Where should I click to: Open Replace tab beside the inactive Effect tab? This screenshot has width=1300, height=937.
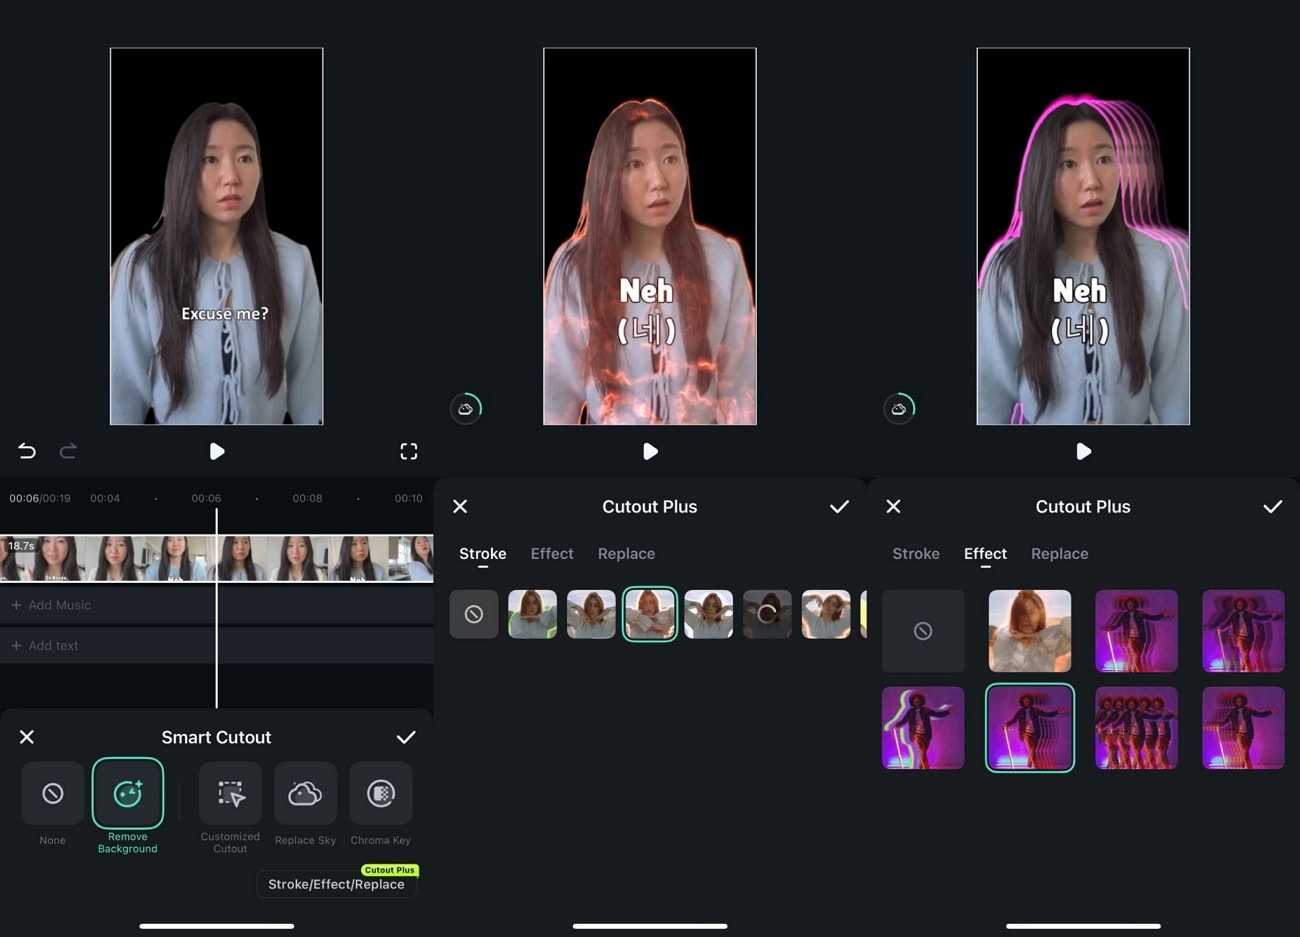coord(626,554)
